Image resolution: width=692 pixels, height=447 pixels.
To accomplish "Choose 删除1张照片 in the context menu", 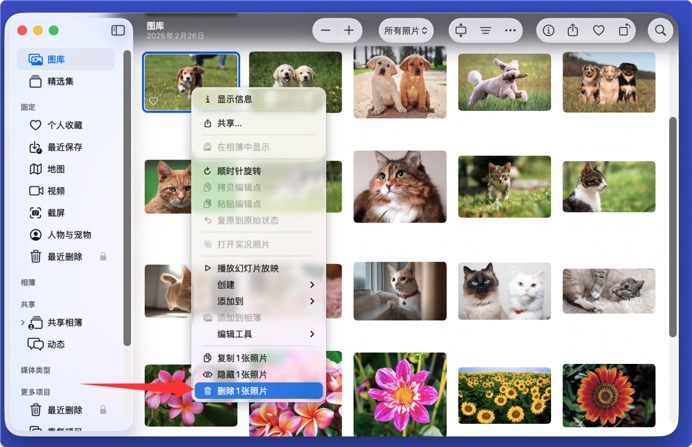I will [259, 391].
